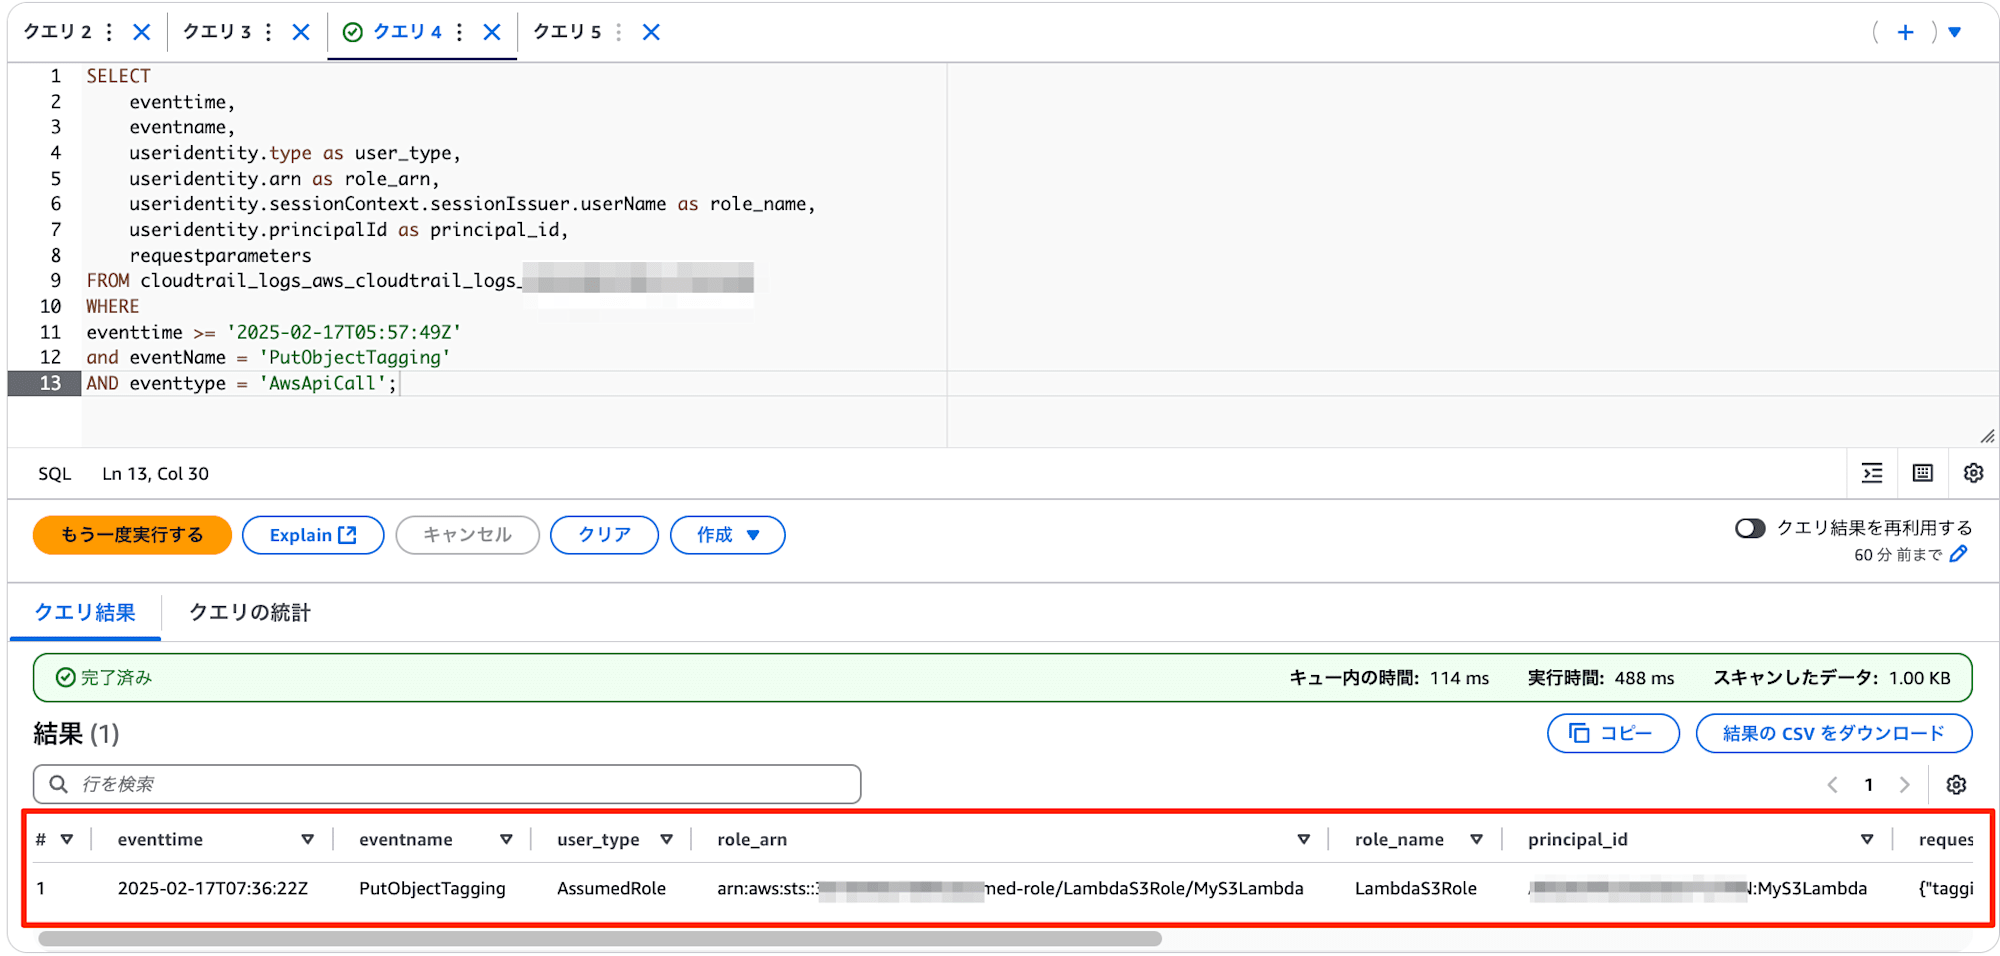
Task: Select the LambdaS3Role result cell
Action: point(1415,888)
